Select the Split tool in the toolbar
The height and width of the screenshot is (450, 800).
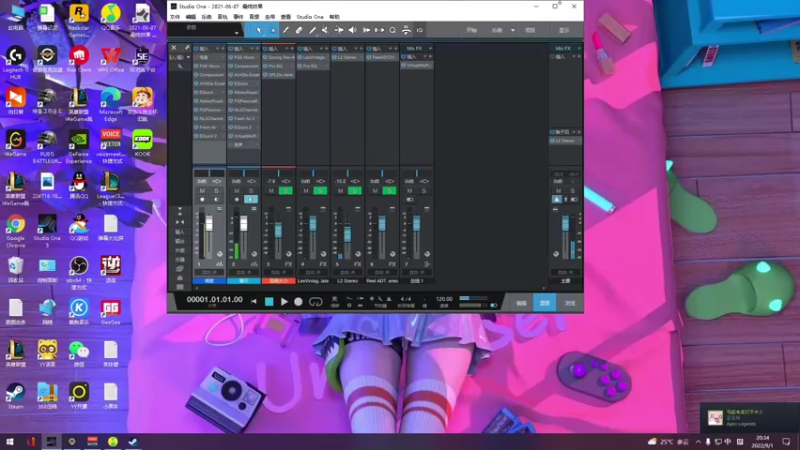[x=286, y=31]
